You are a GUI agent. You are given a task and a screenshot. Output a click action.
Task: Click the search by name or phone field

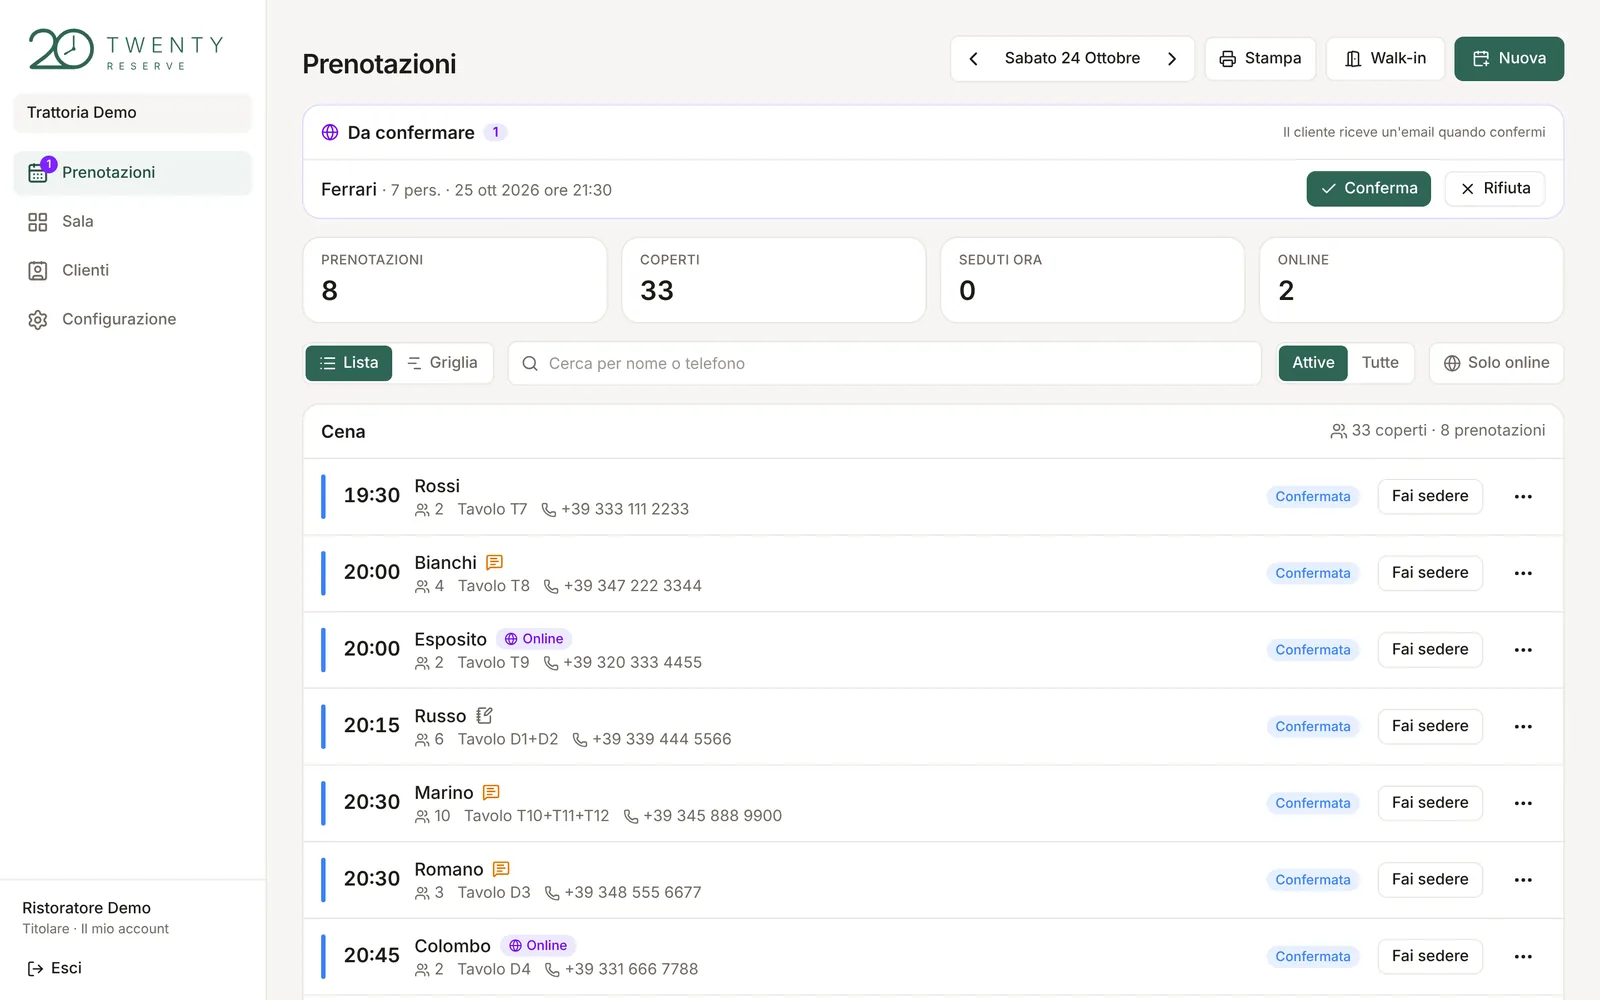884,364
